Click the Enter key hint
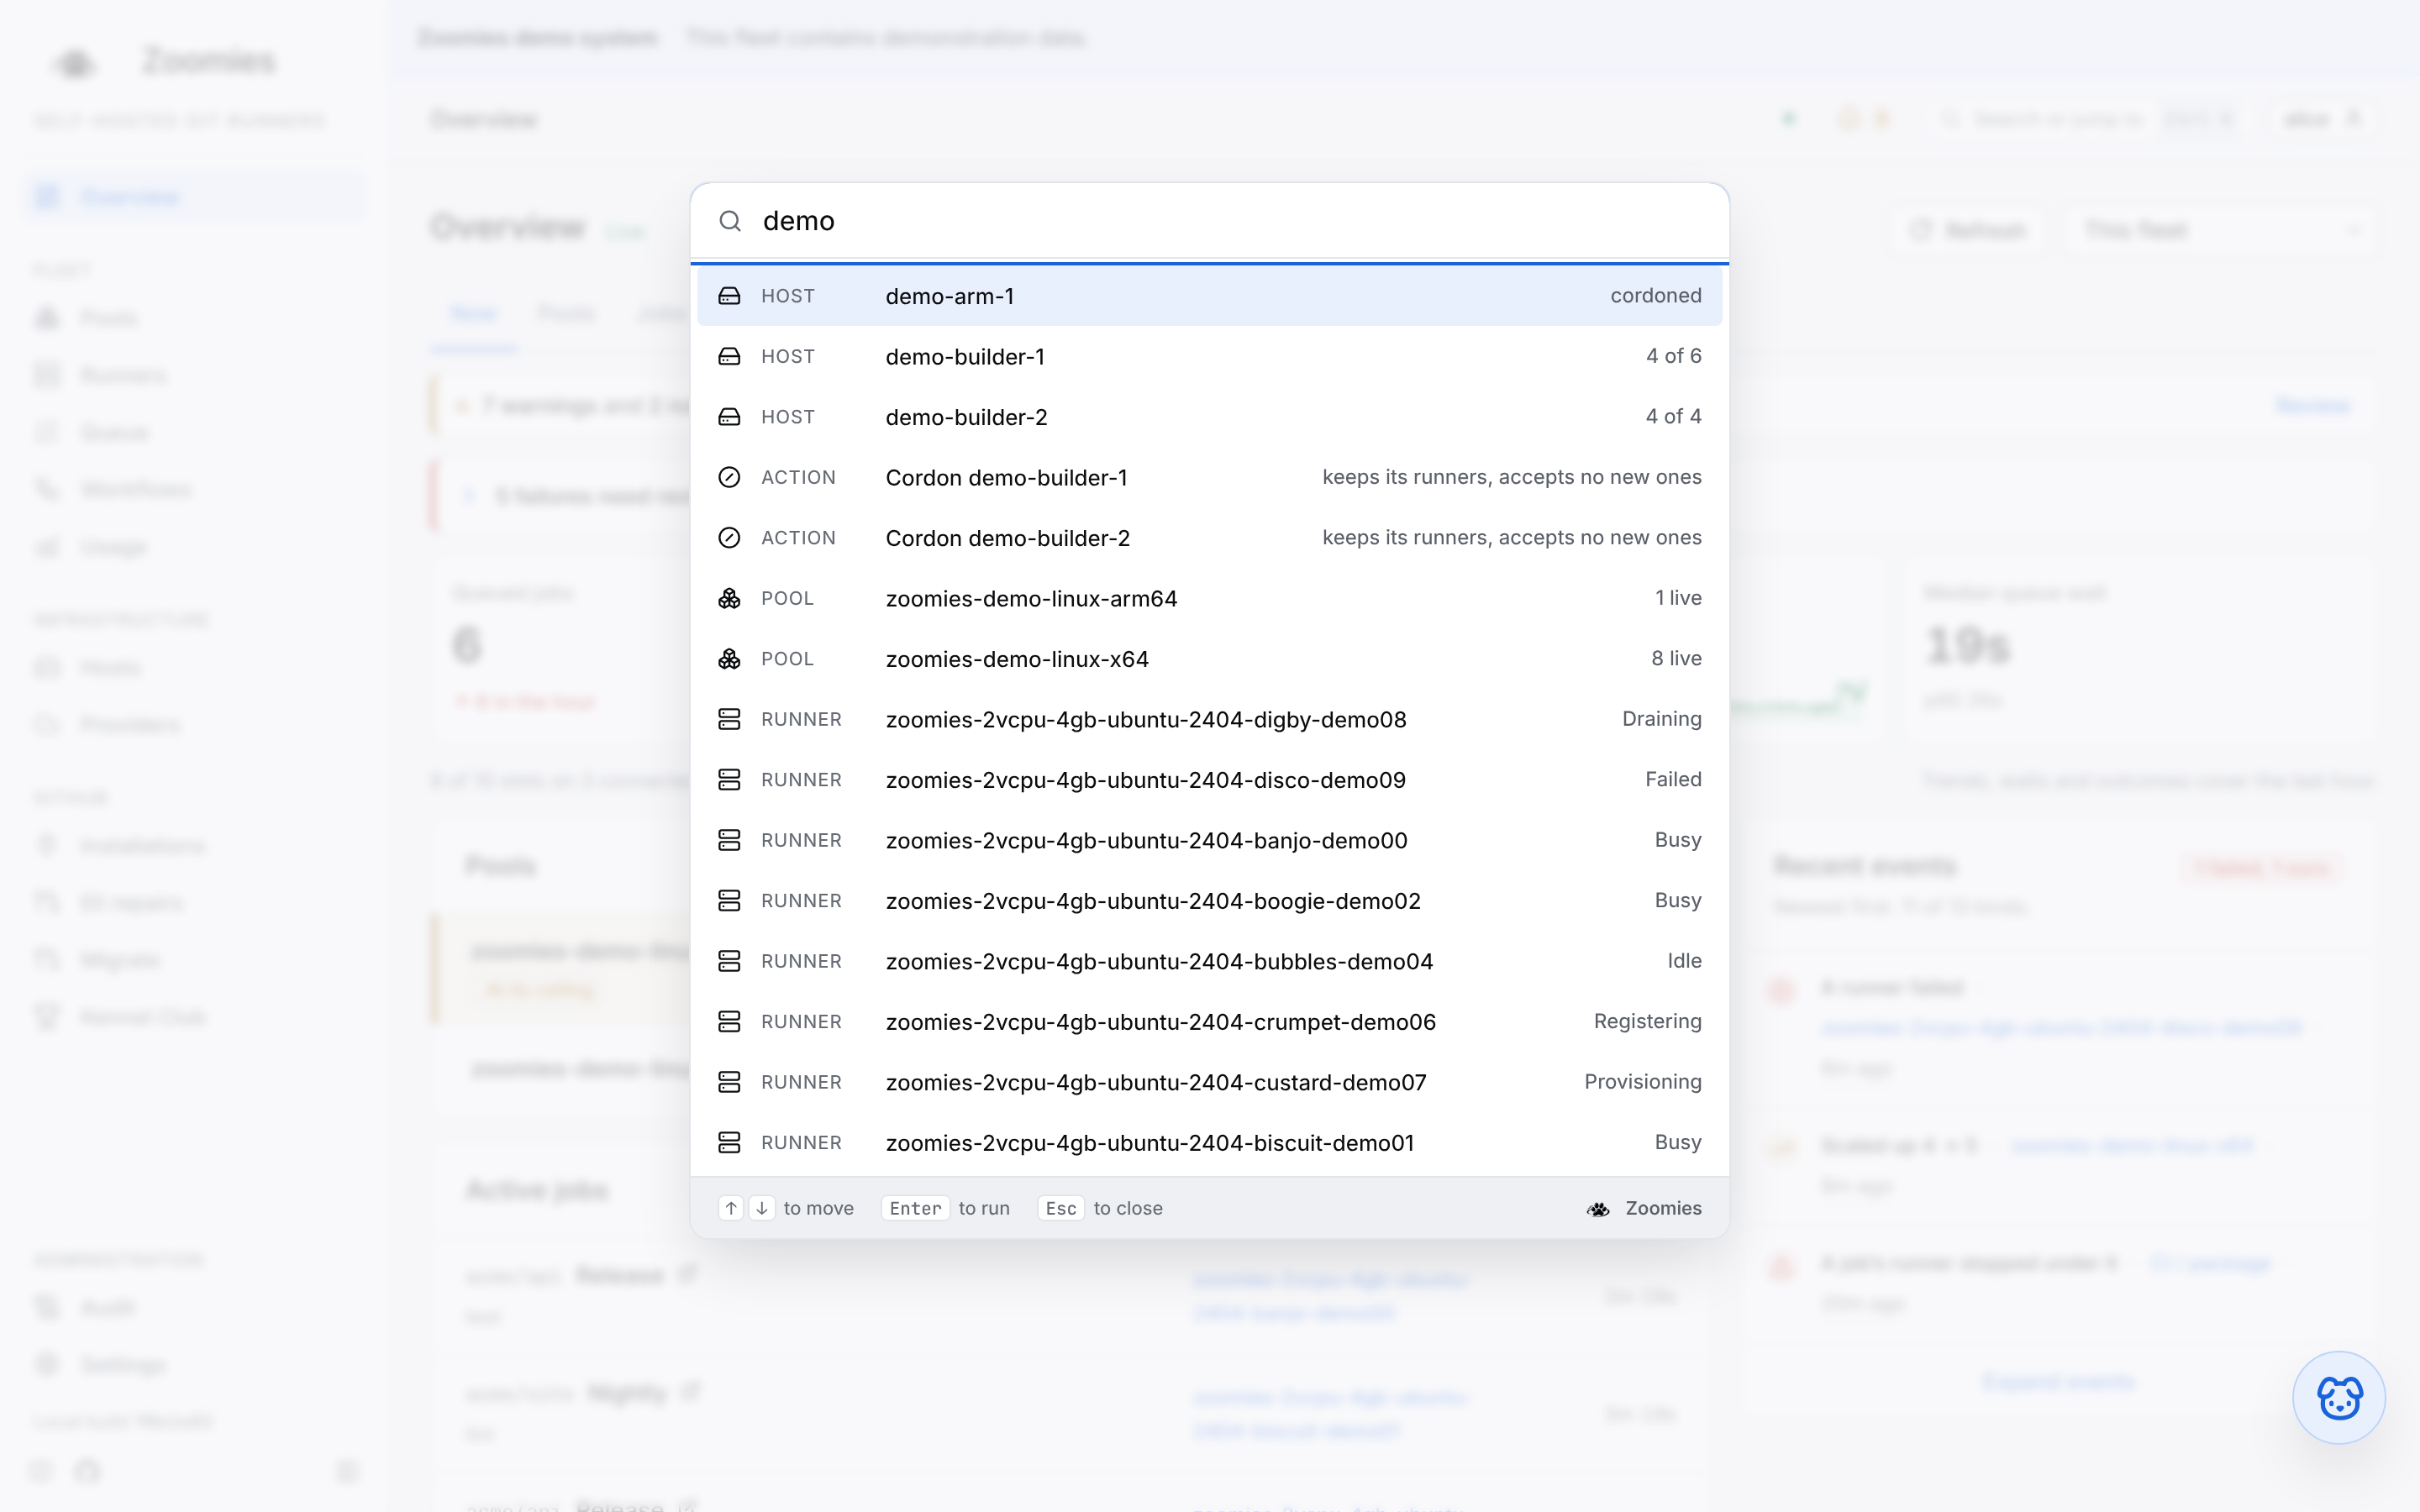 click(915, 1208)
